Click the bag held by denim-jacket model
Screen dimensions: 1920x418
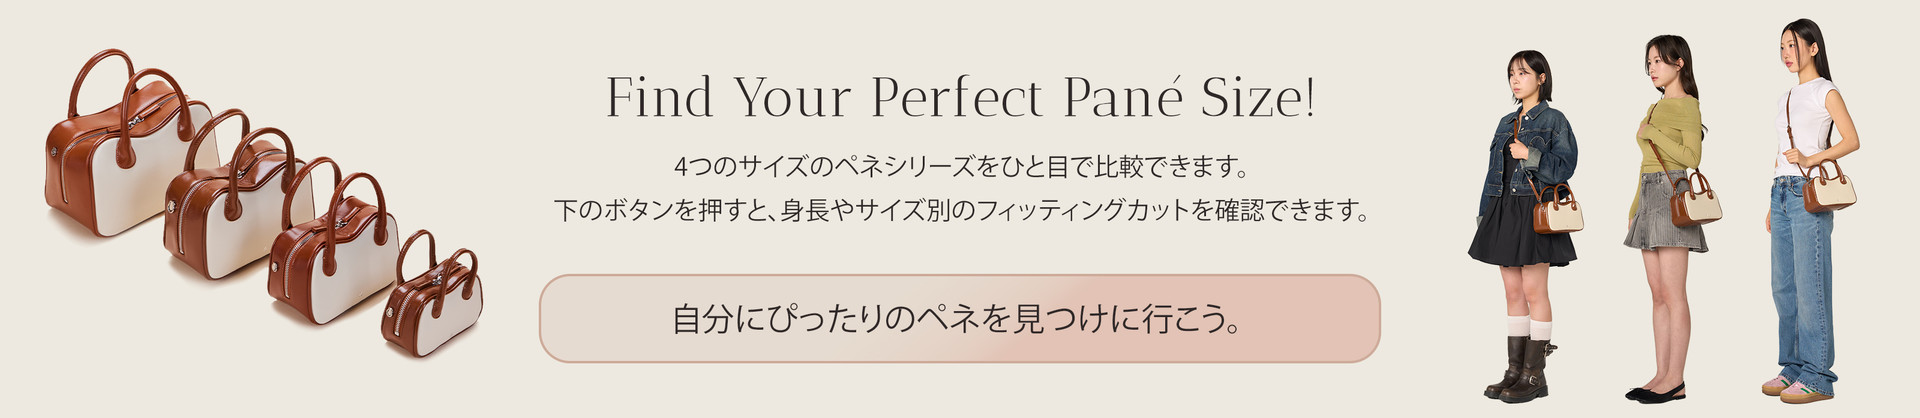point(1557,209)
